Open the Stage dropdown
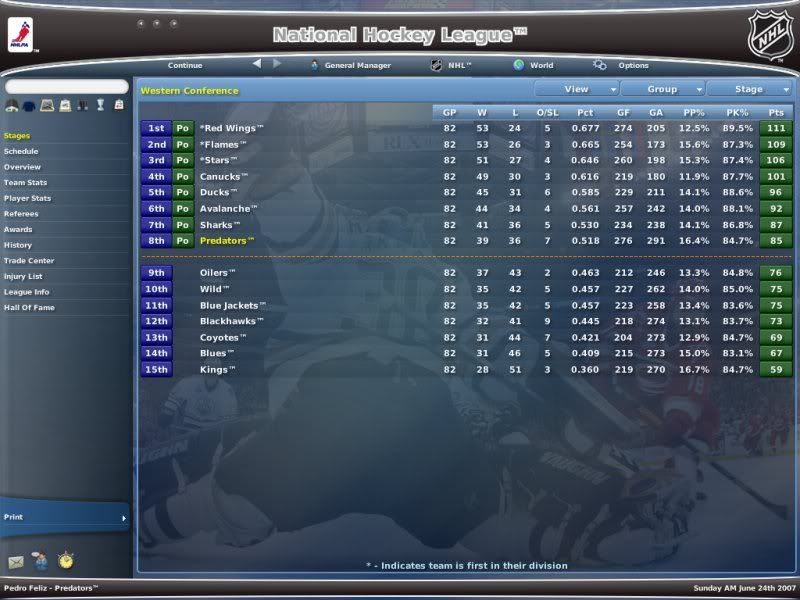 [749, 89]
